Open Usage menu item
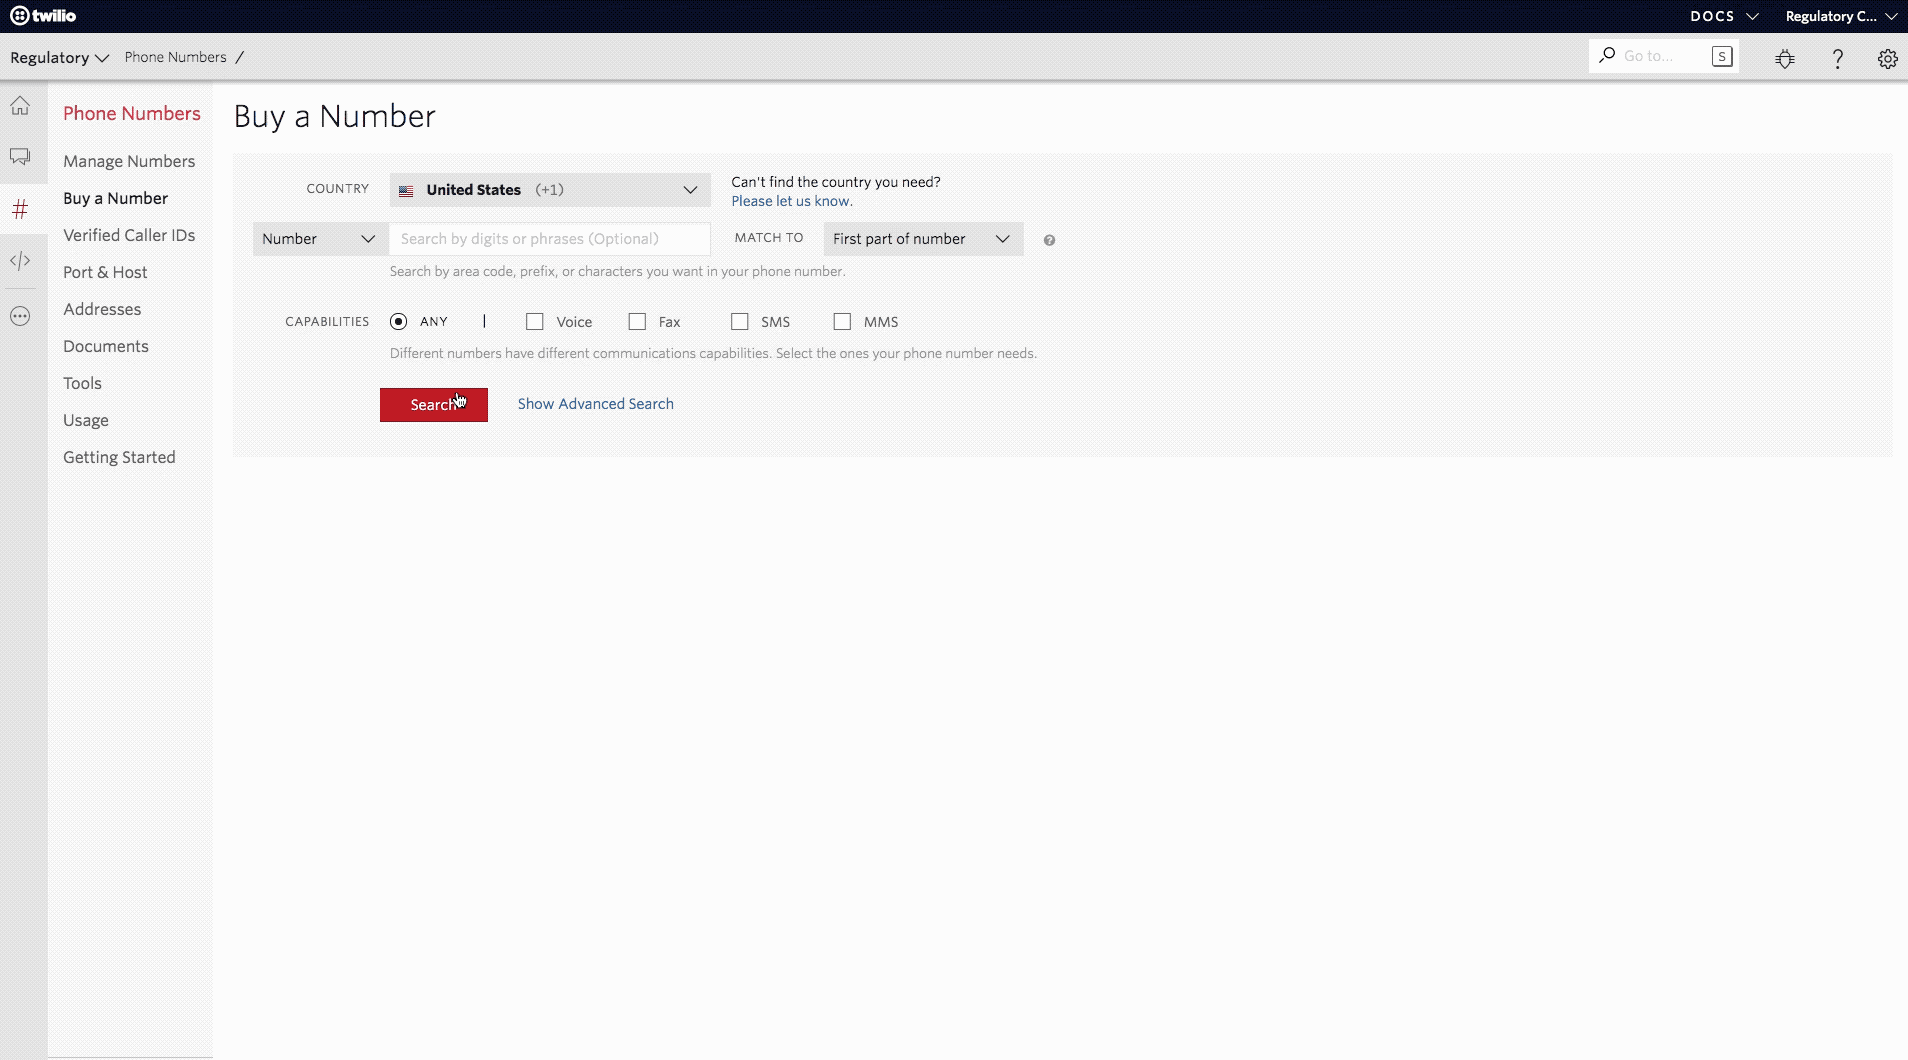This screenshot has height=1060, width=1908. pos(86,420)
